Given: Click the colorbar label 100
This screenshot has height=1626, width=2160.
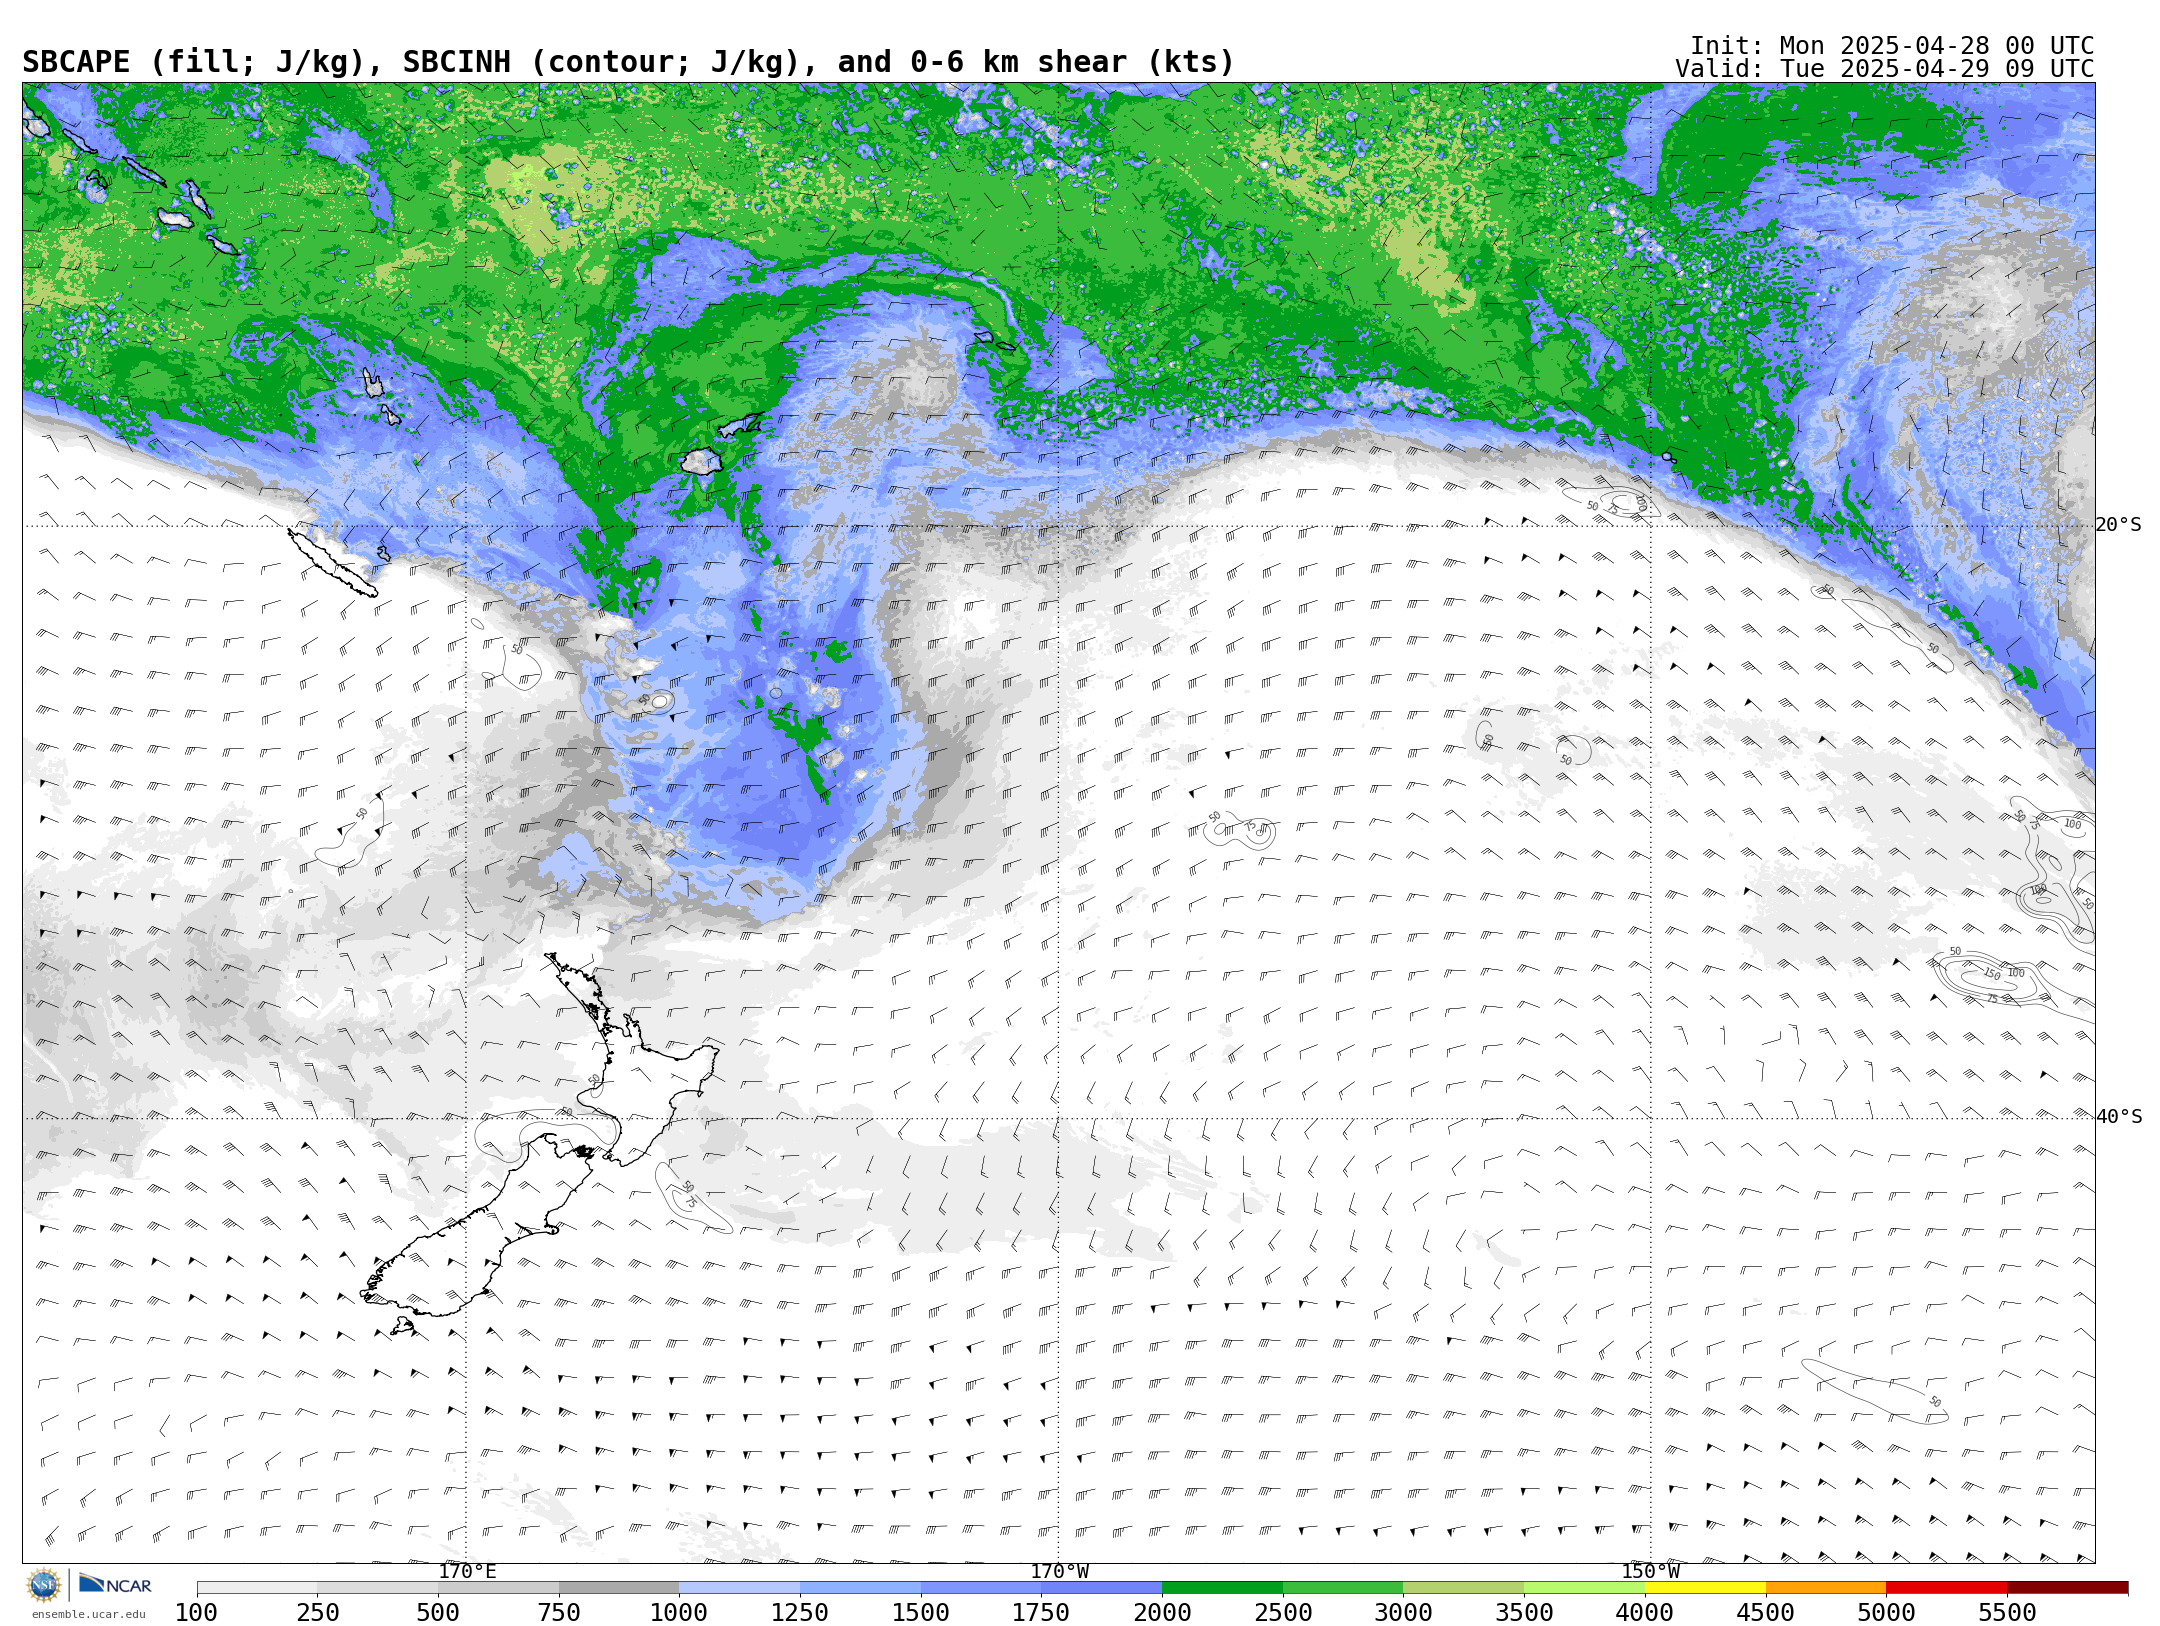Looking at the screenshot, I should coord(196,1612).
